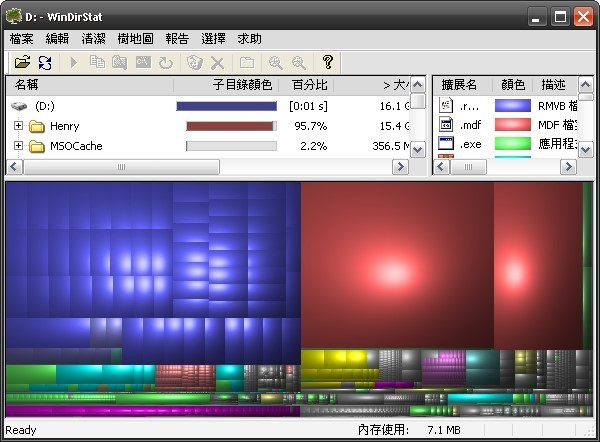This screenshot has height=442, width=600.
Task: Click the Ready status bar text
Action: (21, 430)
